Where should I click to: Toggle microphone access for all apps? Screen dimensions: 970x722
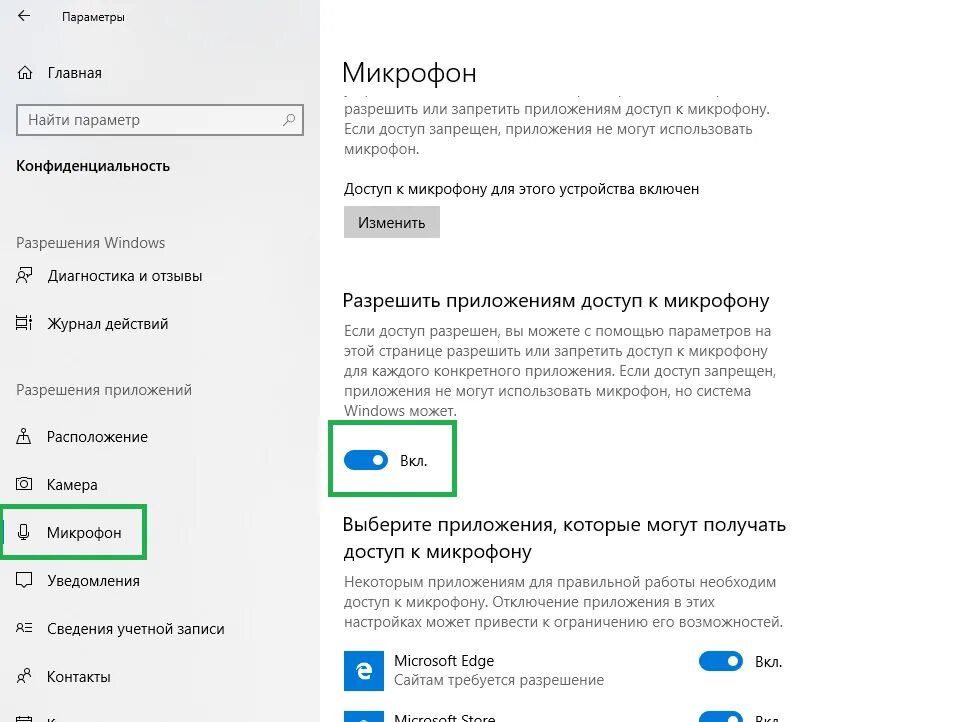coord(366,460)
